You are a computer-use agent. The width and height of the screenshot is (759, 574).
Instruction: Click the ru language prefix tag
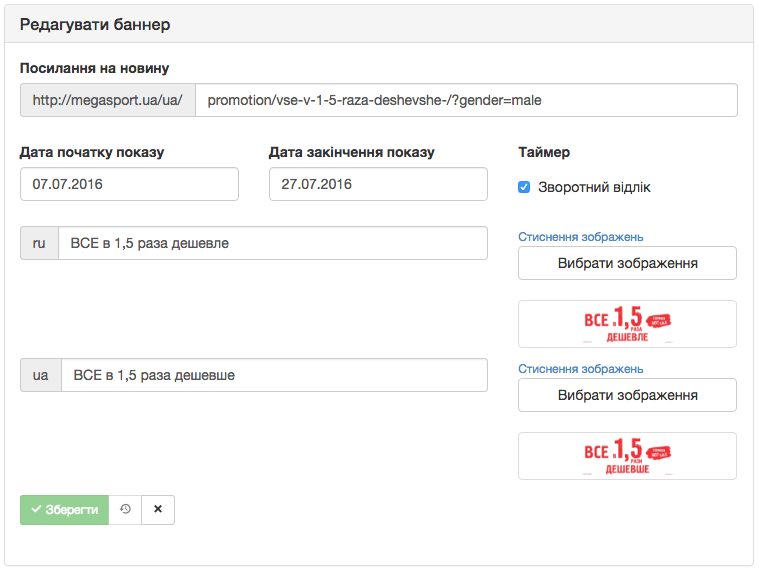(39, 243)
